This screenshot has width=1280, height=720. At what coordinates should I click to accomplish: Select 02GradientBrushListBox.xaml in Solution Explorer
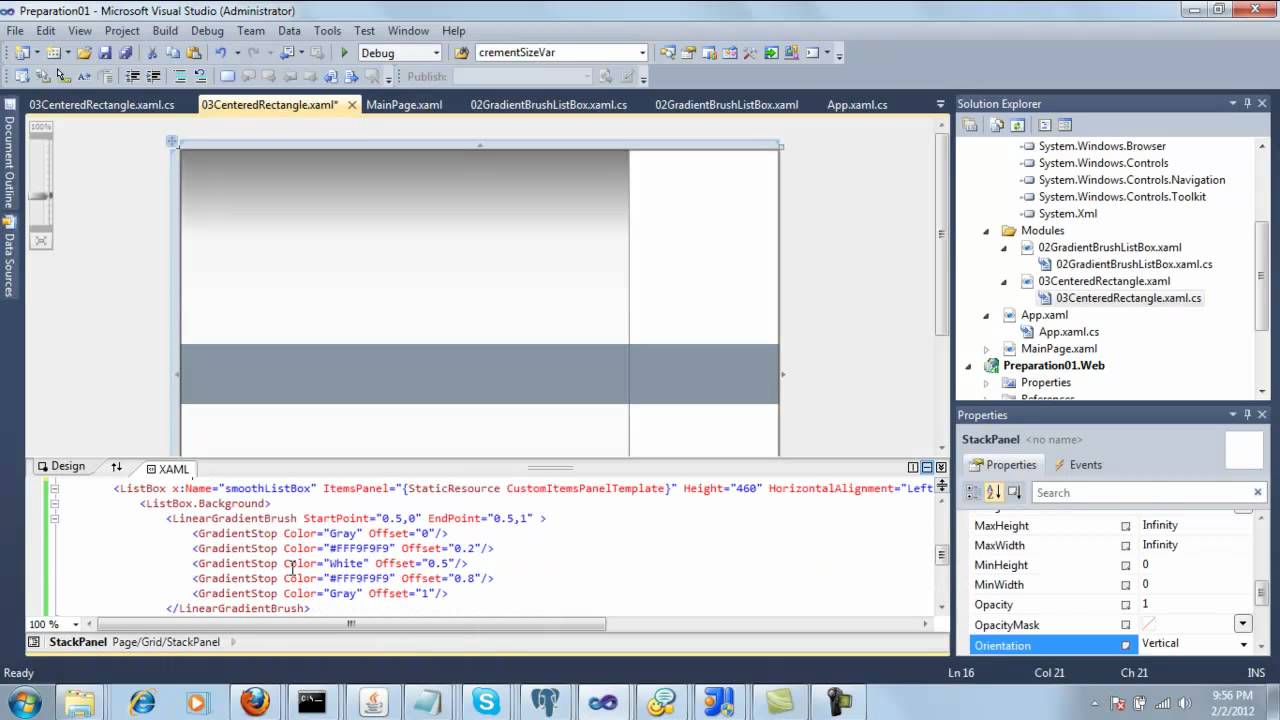[x=1109, y=248]
